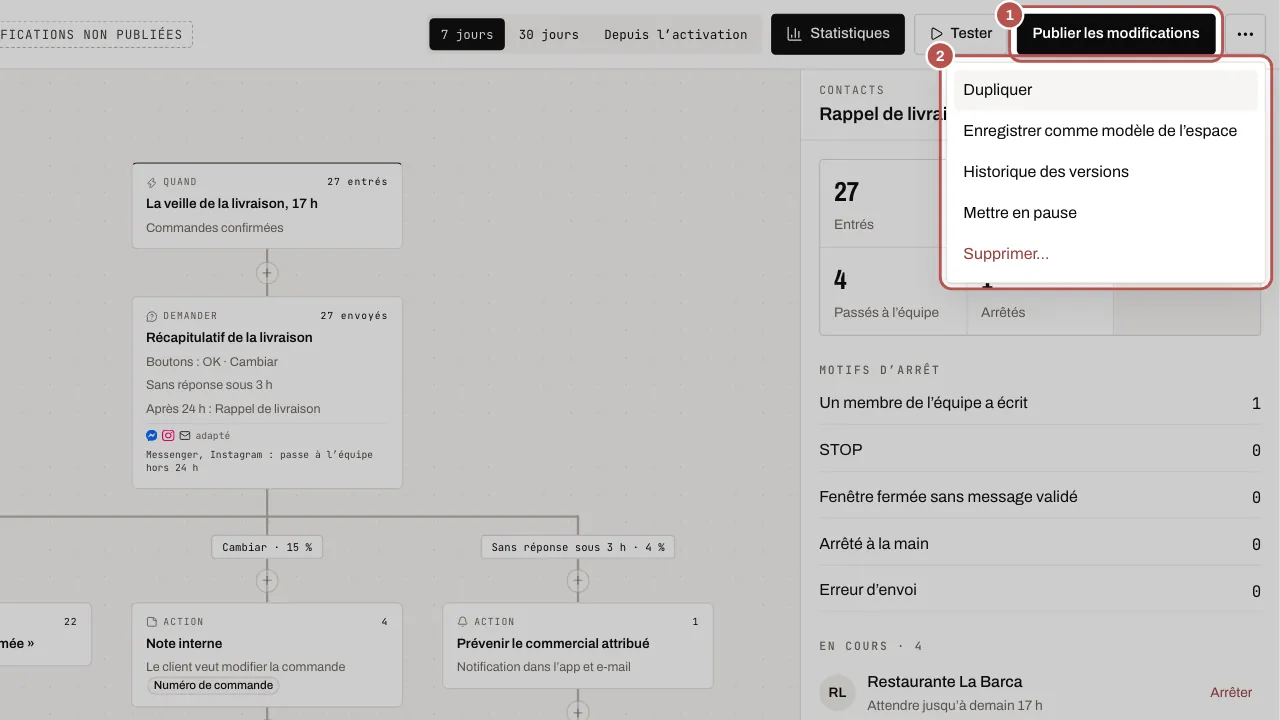This screenshot has width=1280, height=720.
Task: Click the STOP reason row
Action: (x=1040, y=450)
